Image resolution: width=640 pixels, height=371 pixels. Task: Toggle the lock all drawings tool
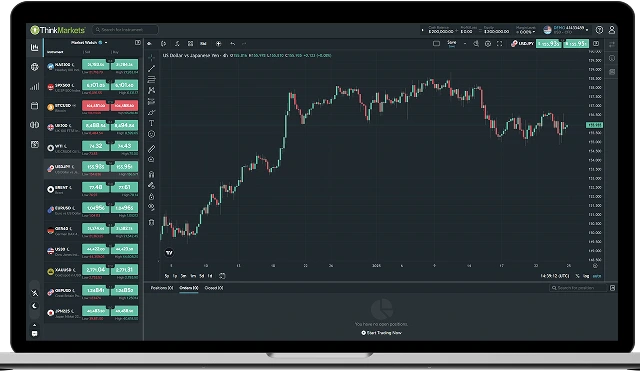pyautogui.click(x=151, y=196)
